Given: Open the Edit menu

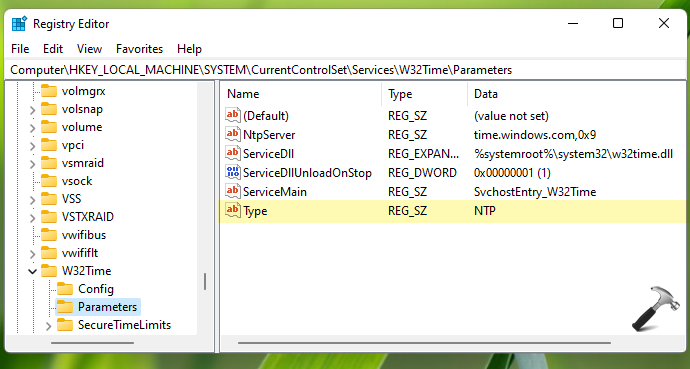Looking at the screenshot, I should pyautogui.click(x=53, y=49).
